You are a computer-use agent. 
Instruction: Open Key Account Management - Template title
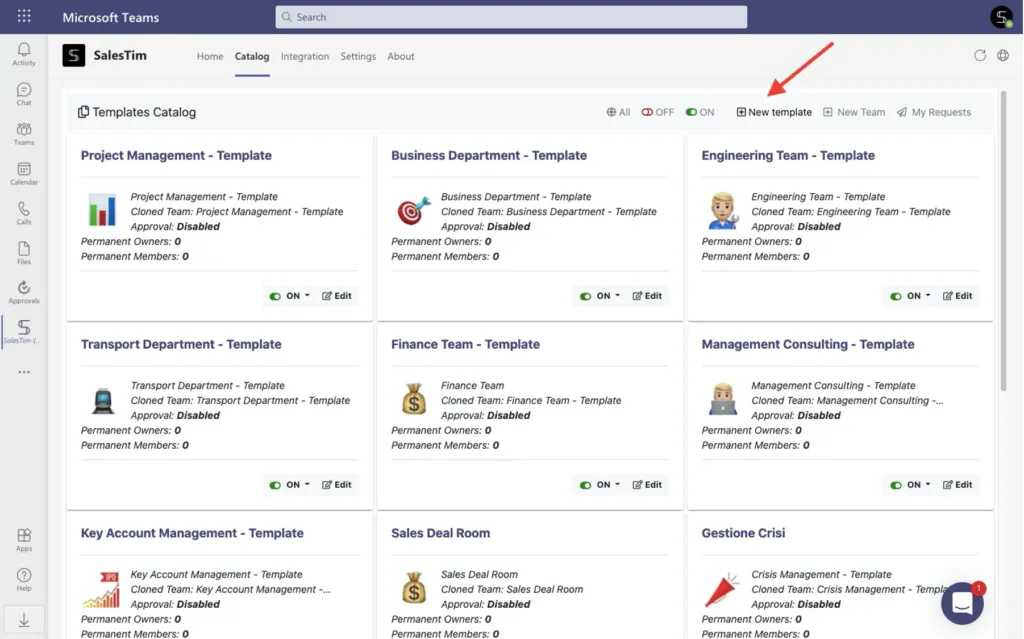192,533
